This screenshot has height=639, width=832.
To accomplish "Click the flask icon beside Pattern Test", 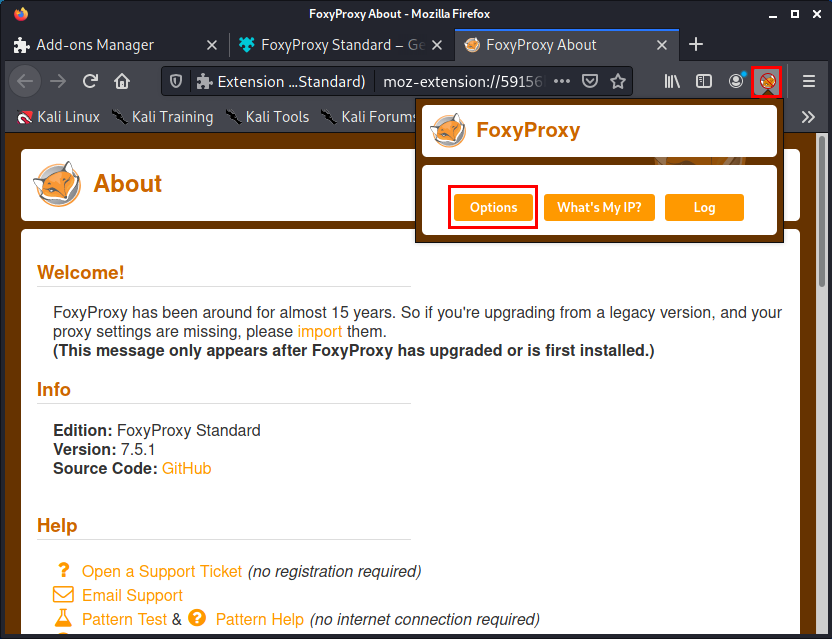I will click(63, 618).
